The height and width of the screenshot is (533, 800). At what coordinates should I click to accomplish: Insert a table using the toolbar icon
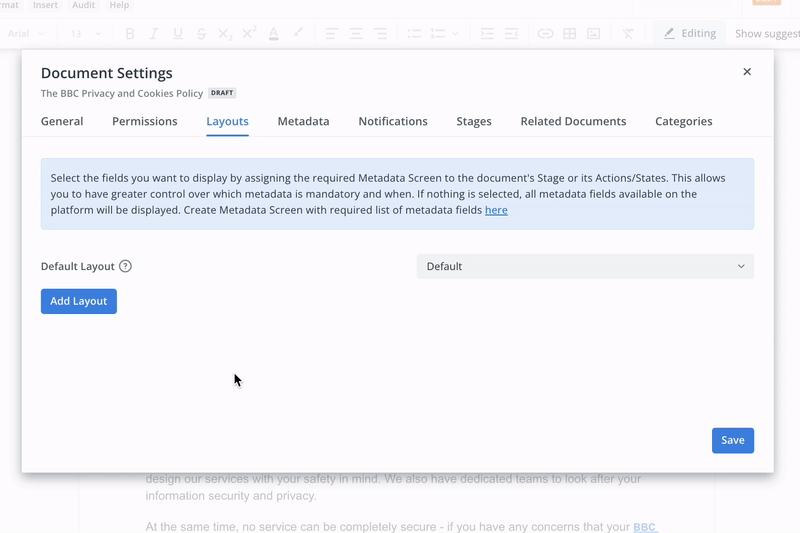[x=569, y=34]
